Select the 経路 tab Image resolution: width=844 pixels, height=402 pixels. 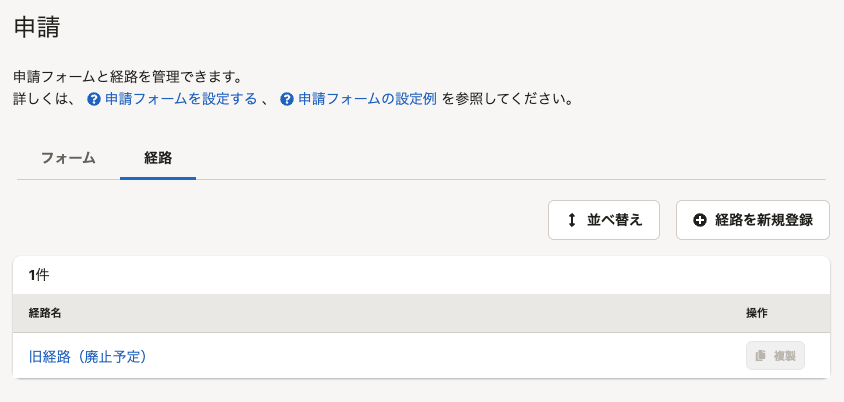(x=158, y=158)
